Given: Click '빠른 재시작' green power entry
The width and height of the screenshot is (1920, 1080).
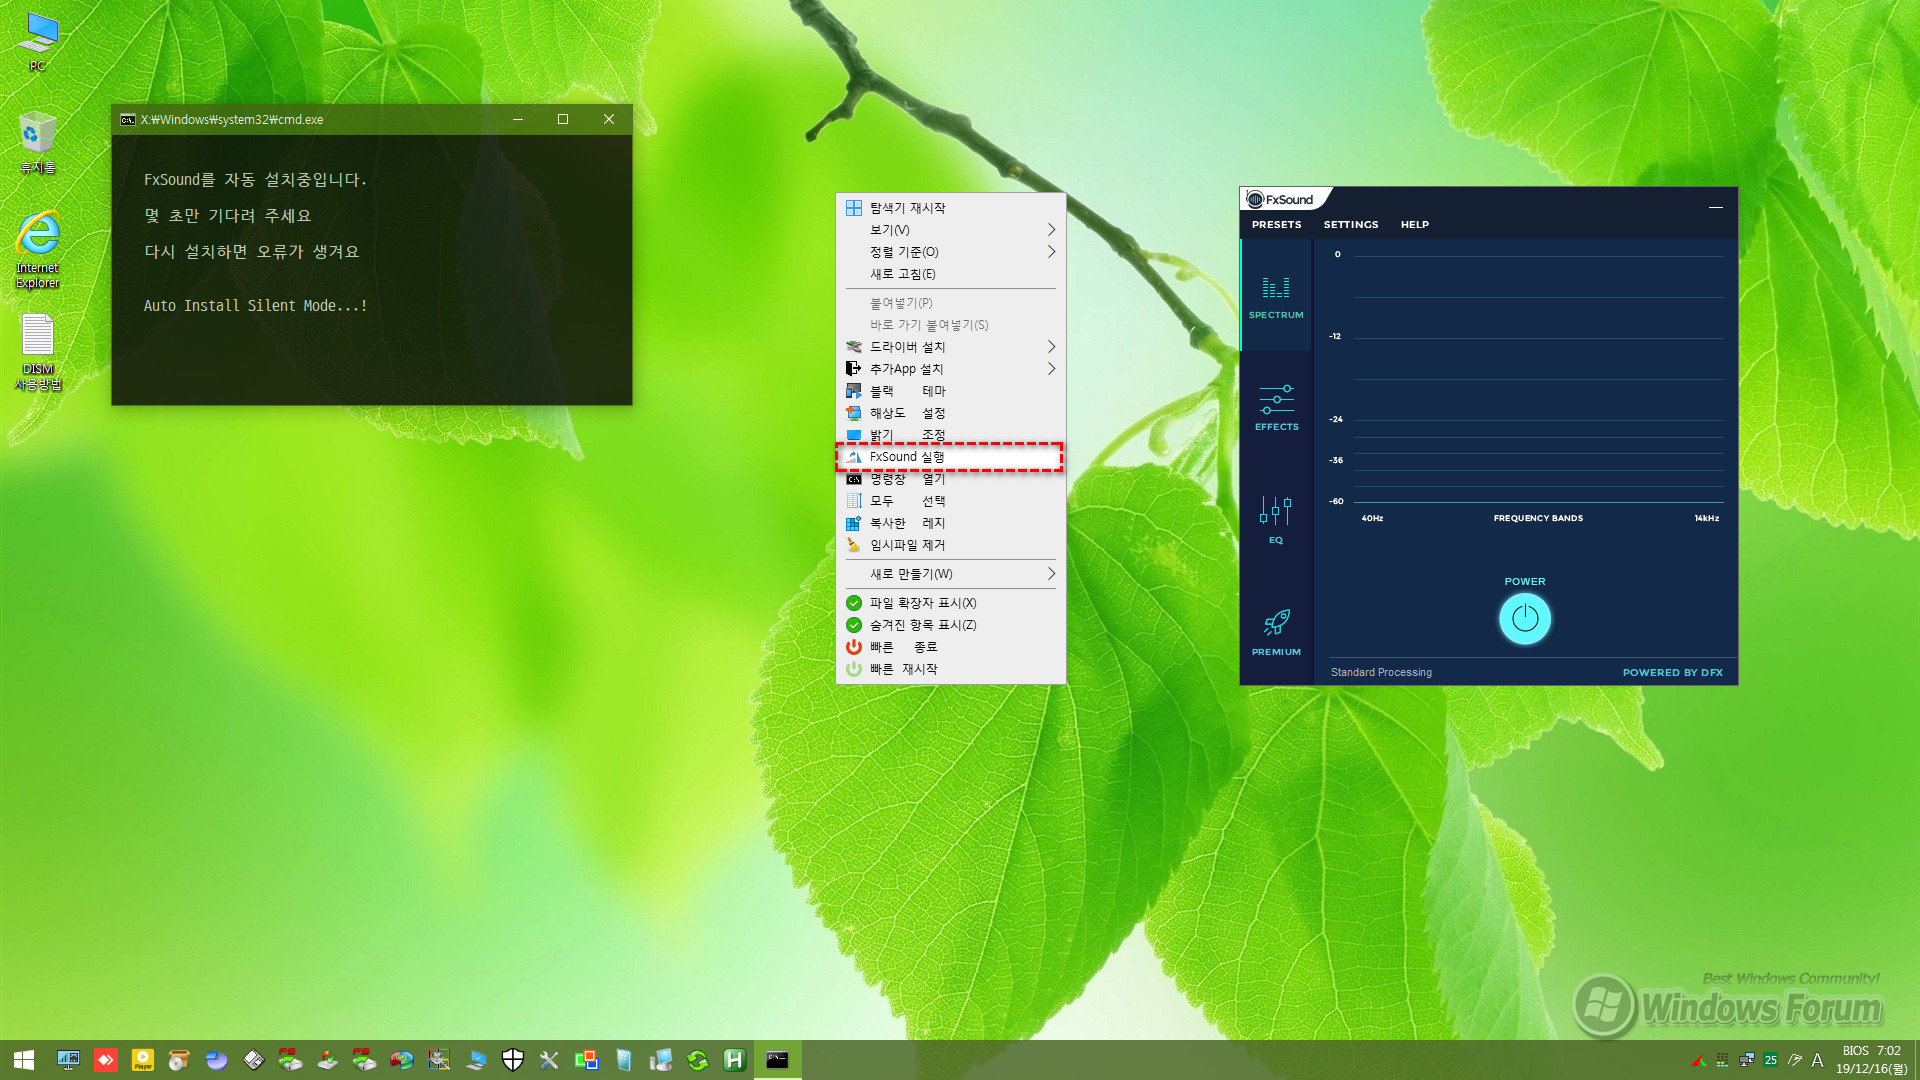Looking at the screenshot, I should (950, 669).
